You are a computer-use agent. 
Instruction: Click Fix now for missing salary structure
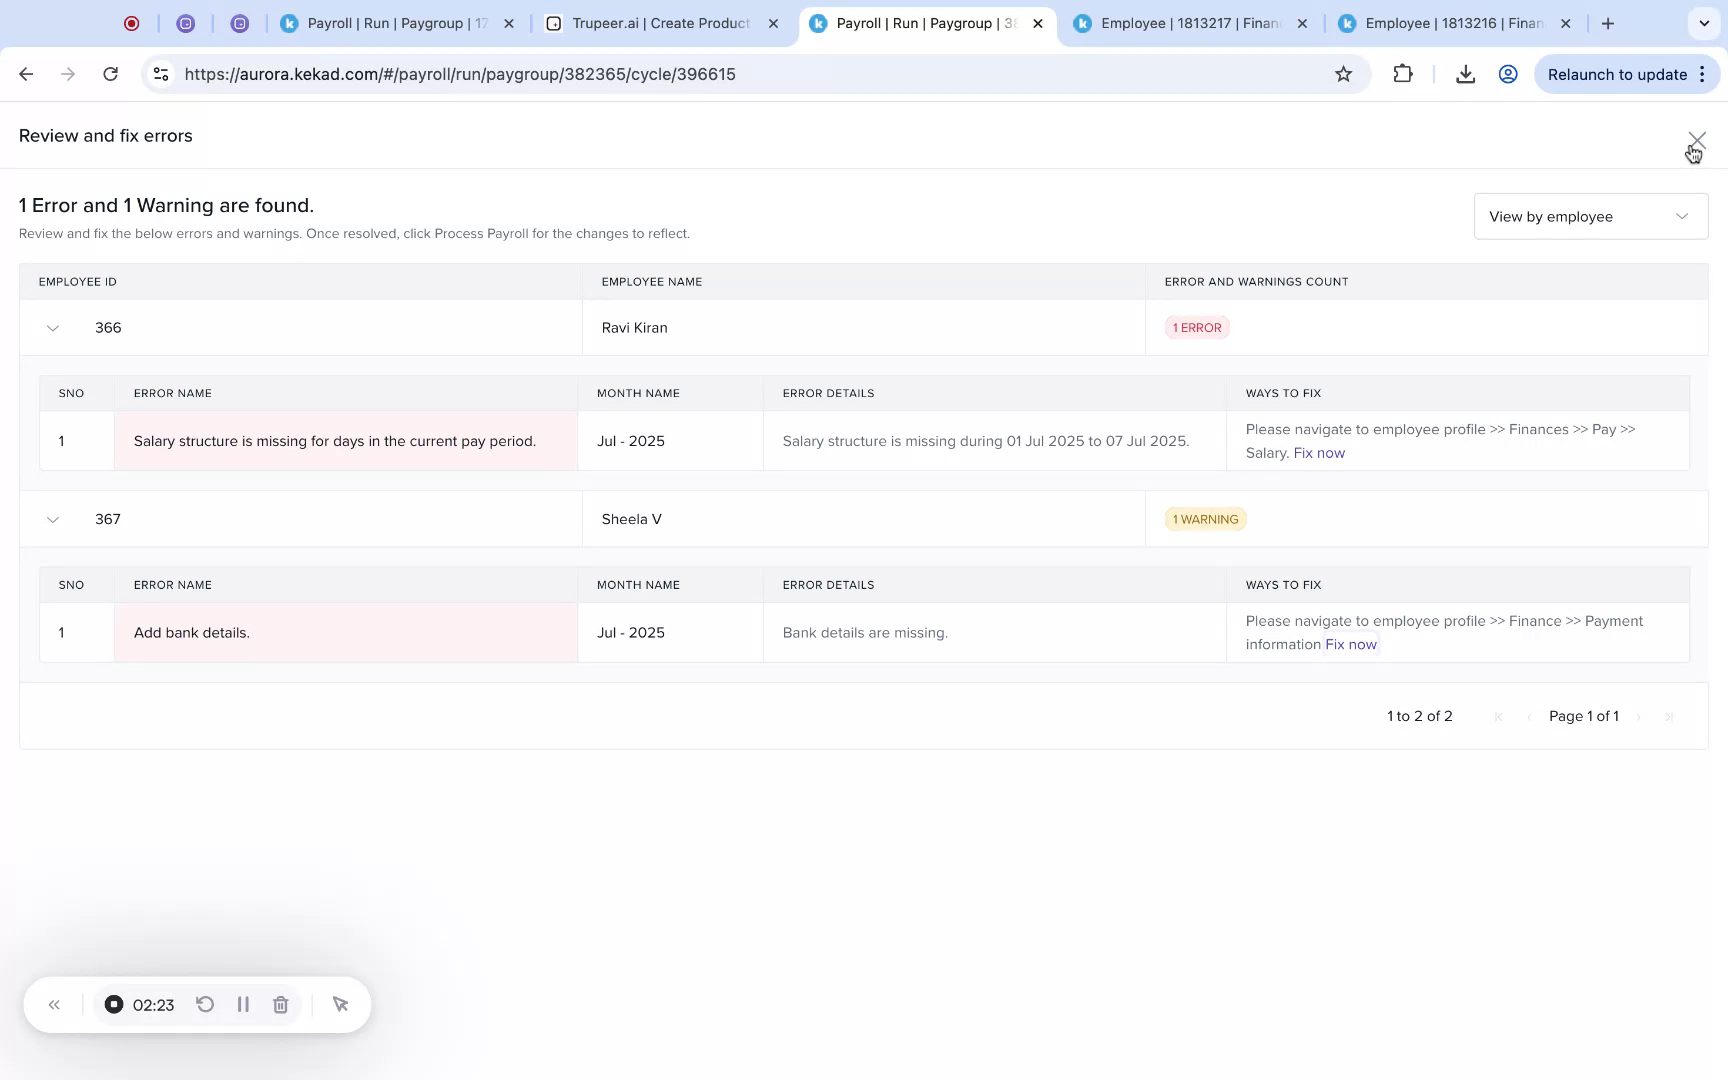(1319, 453)
